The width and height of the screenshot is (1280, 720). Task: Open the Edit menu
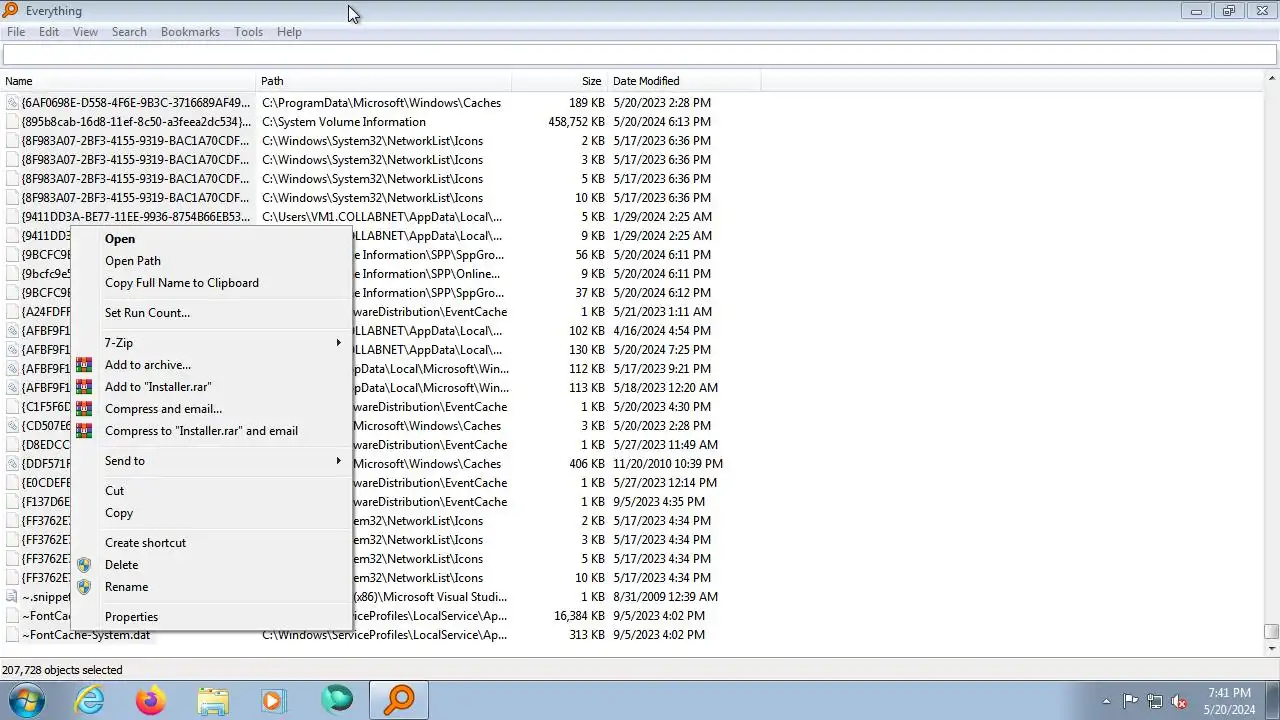[x=49, y=32]
